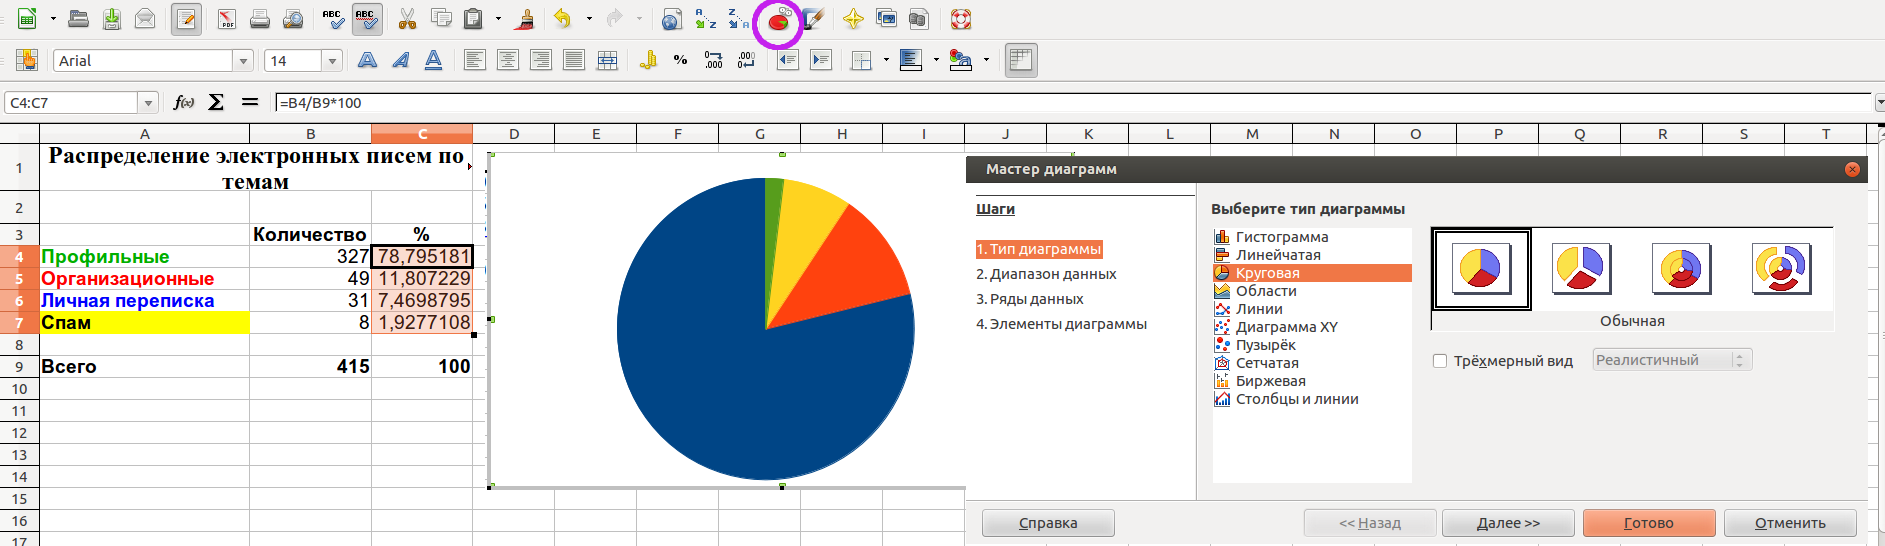Viewport: 1885px width, 546px height.
Task: Show the drawing functions
Action: point(813,19)
